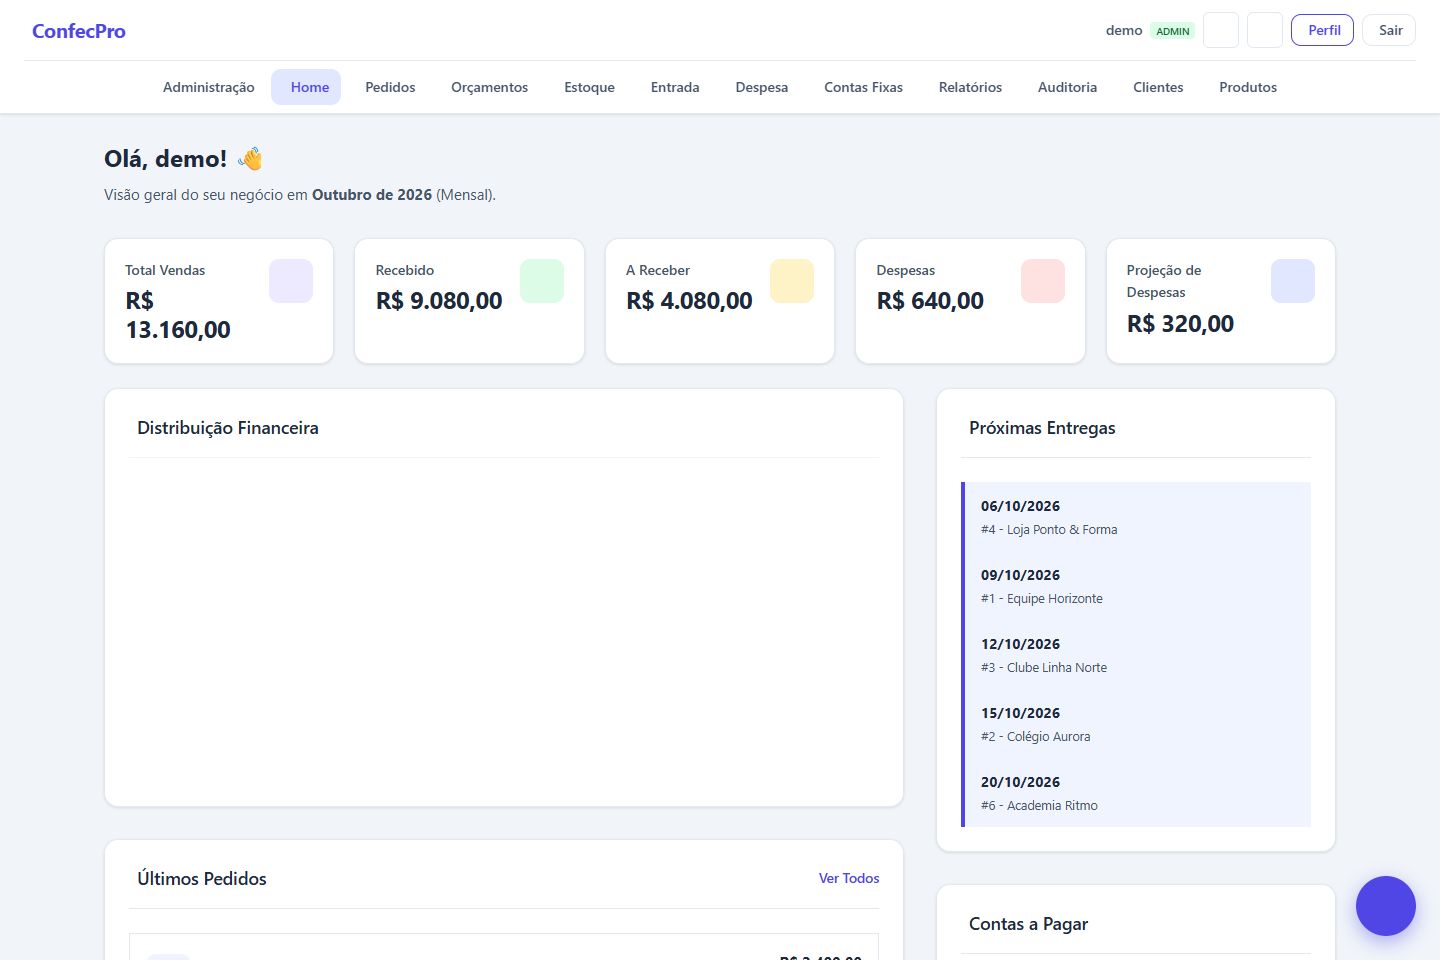Viewport: 1440px width, 960px height.
Task: Click the purple icon on the Total Vendas card
Action: (x=291, y=281)
